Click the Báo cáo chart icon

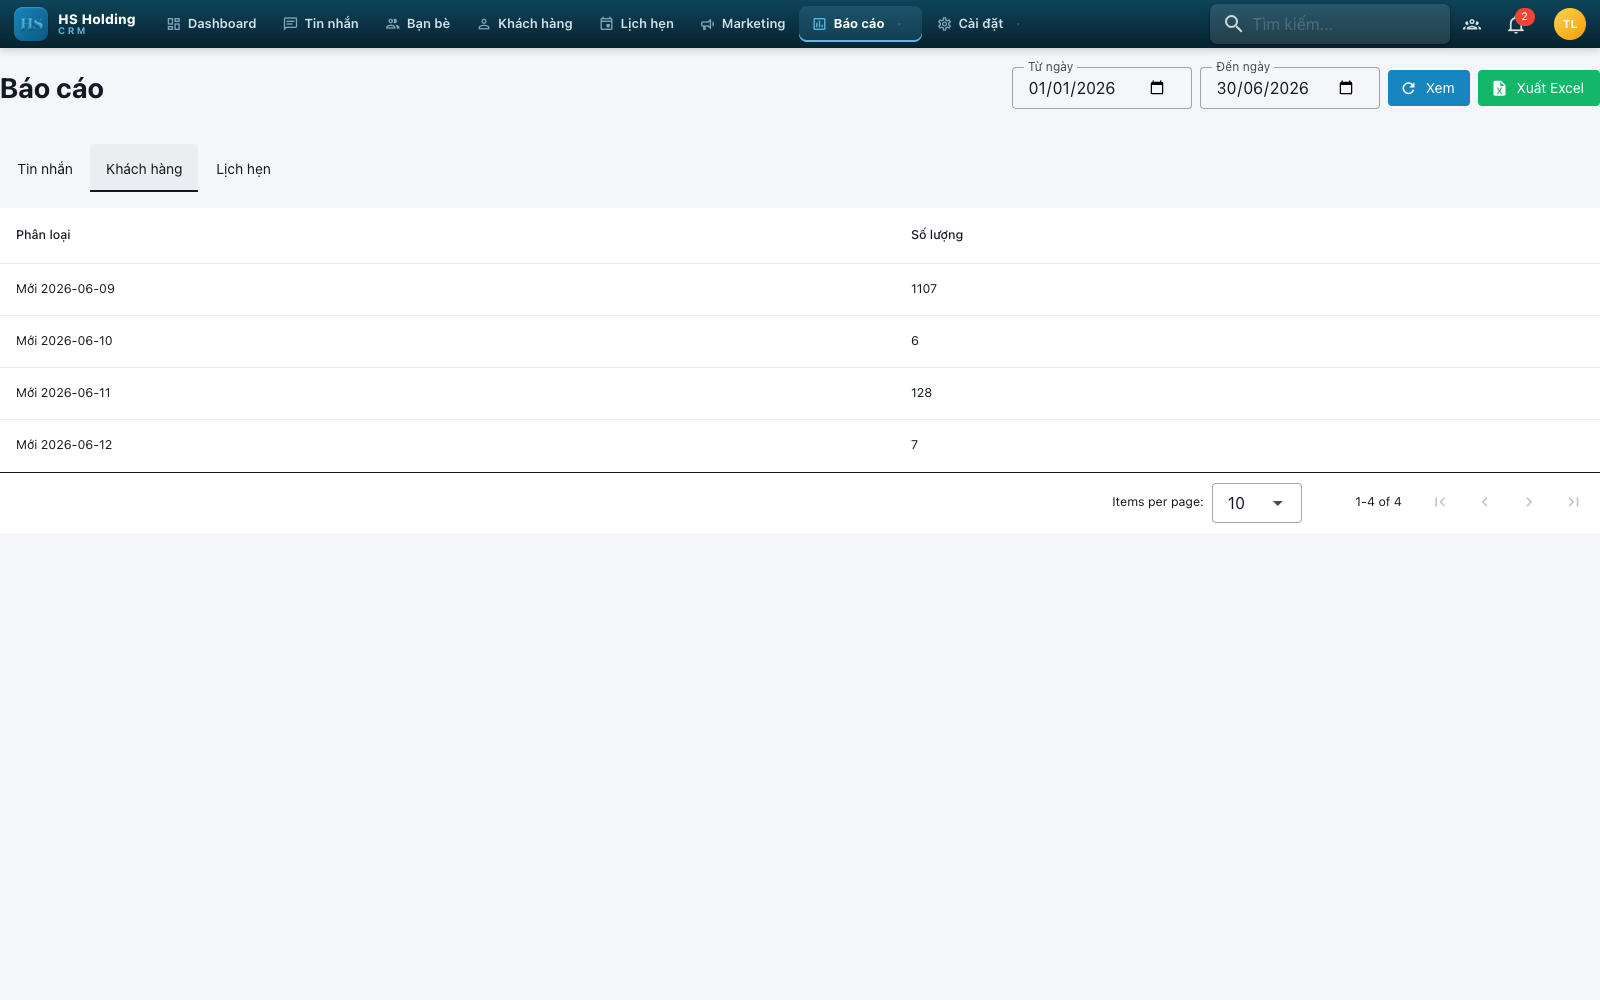click(819, 24)
